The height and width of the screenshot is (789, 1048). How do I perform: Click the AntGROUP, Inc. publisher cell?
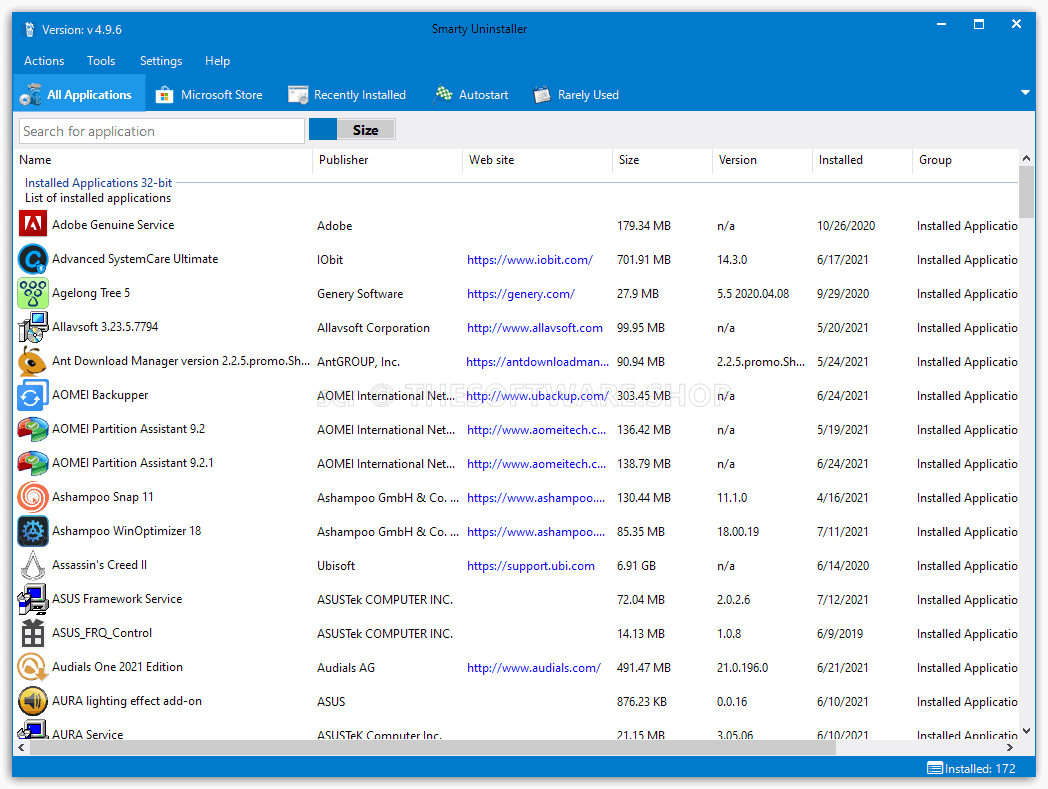click(x=358, y=362)
